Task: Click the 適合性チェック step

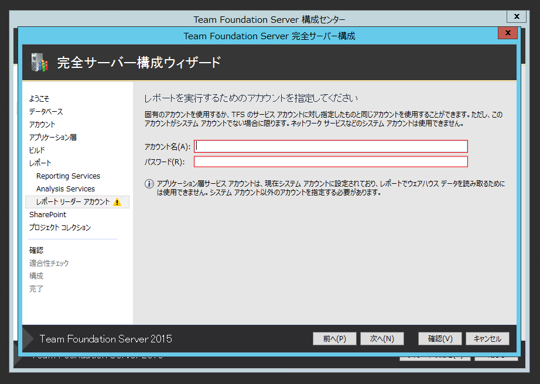Action: (x=49, y=263)
